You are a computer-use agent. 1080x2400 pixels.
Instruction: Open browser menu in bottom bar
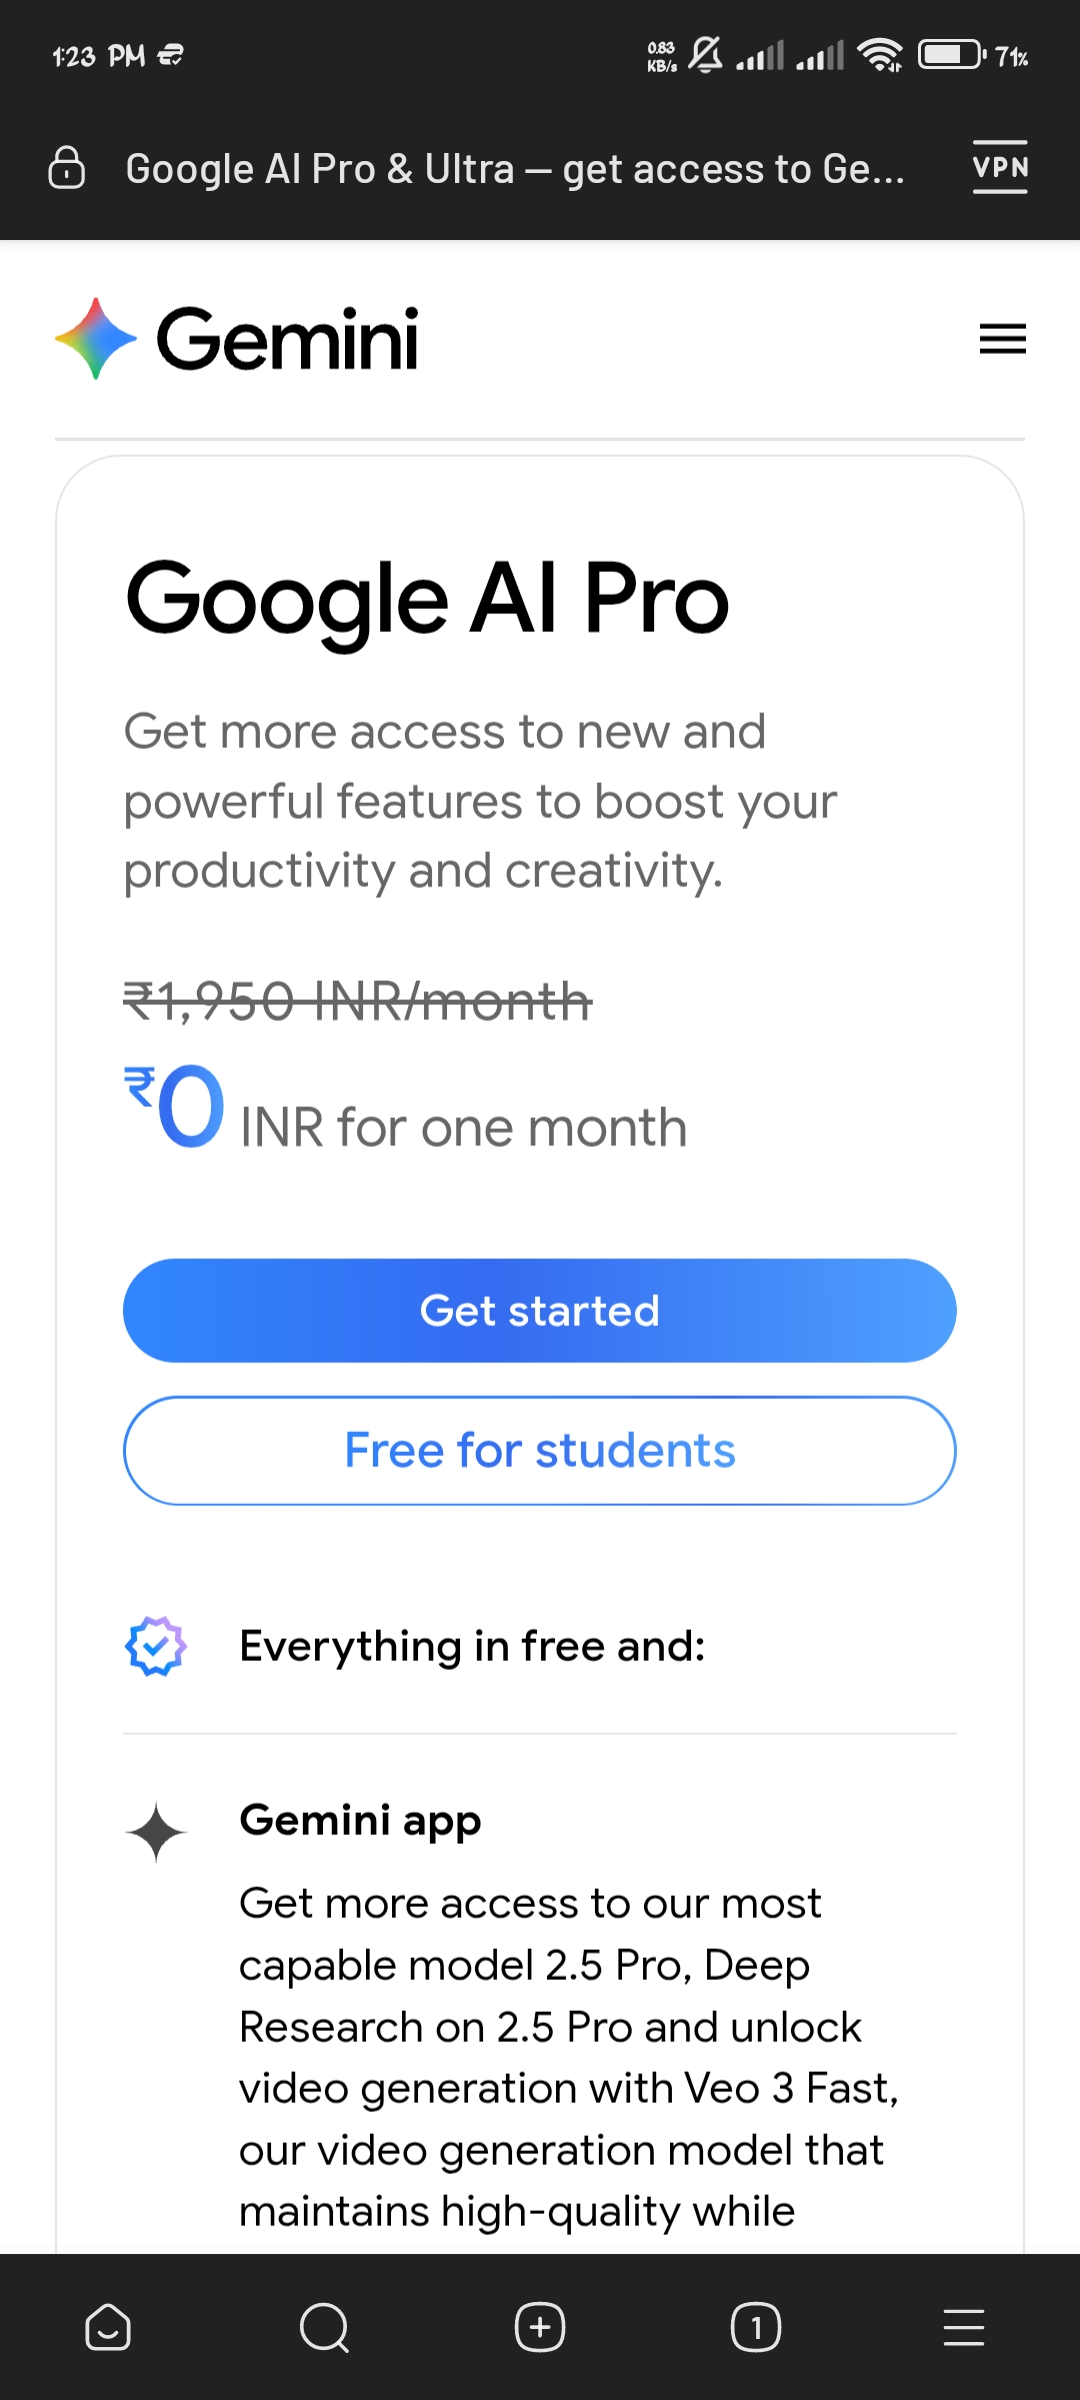pyautogui.click(x=964, y=2327)
